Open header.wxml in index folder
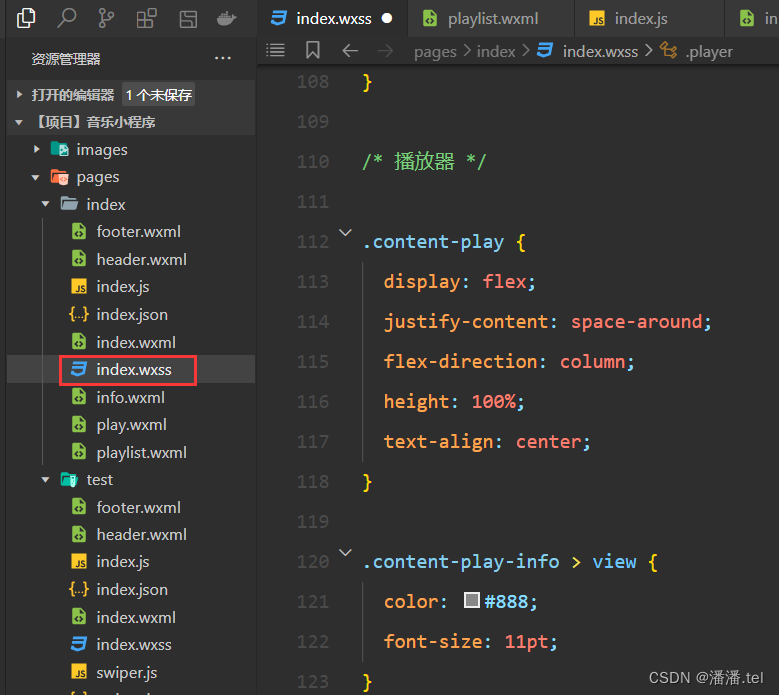The image size is (779, 695). pyautogui.click(x=129, y=259)
